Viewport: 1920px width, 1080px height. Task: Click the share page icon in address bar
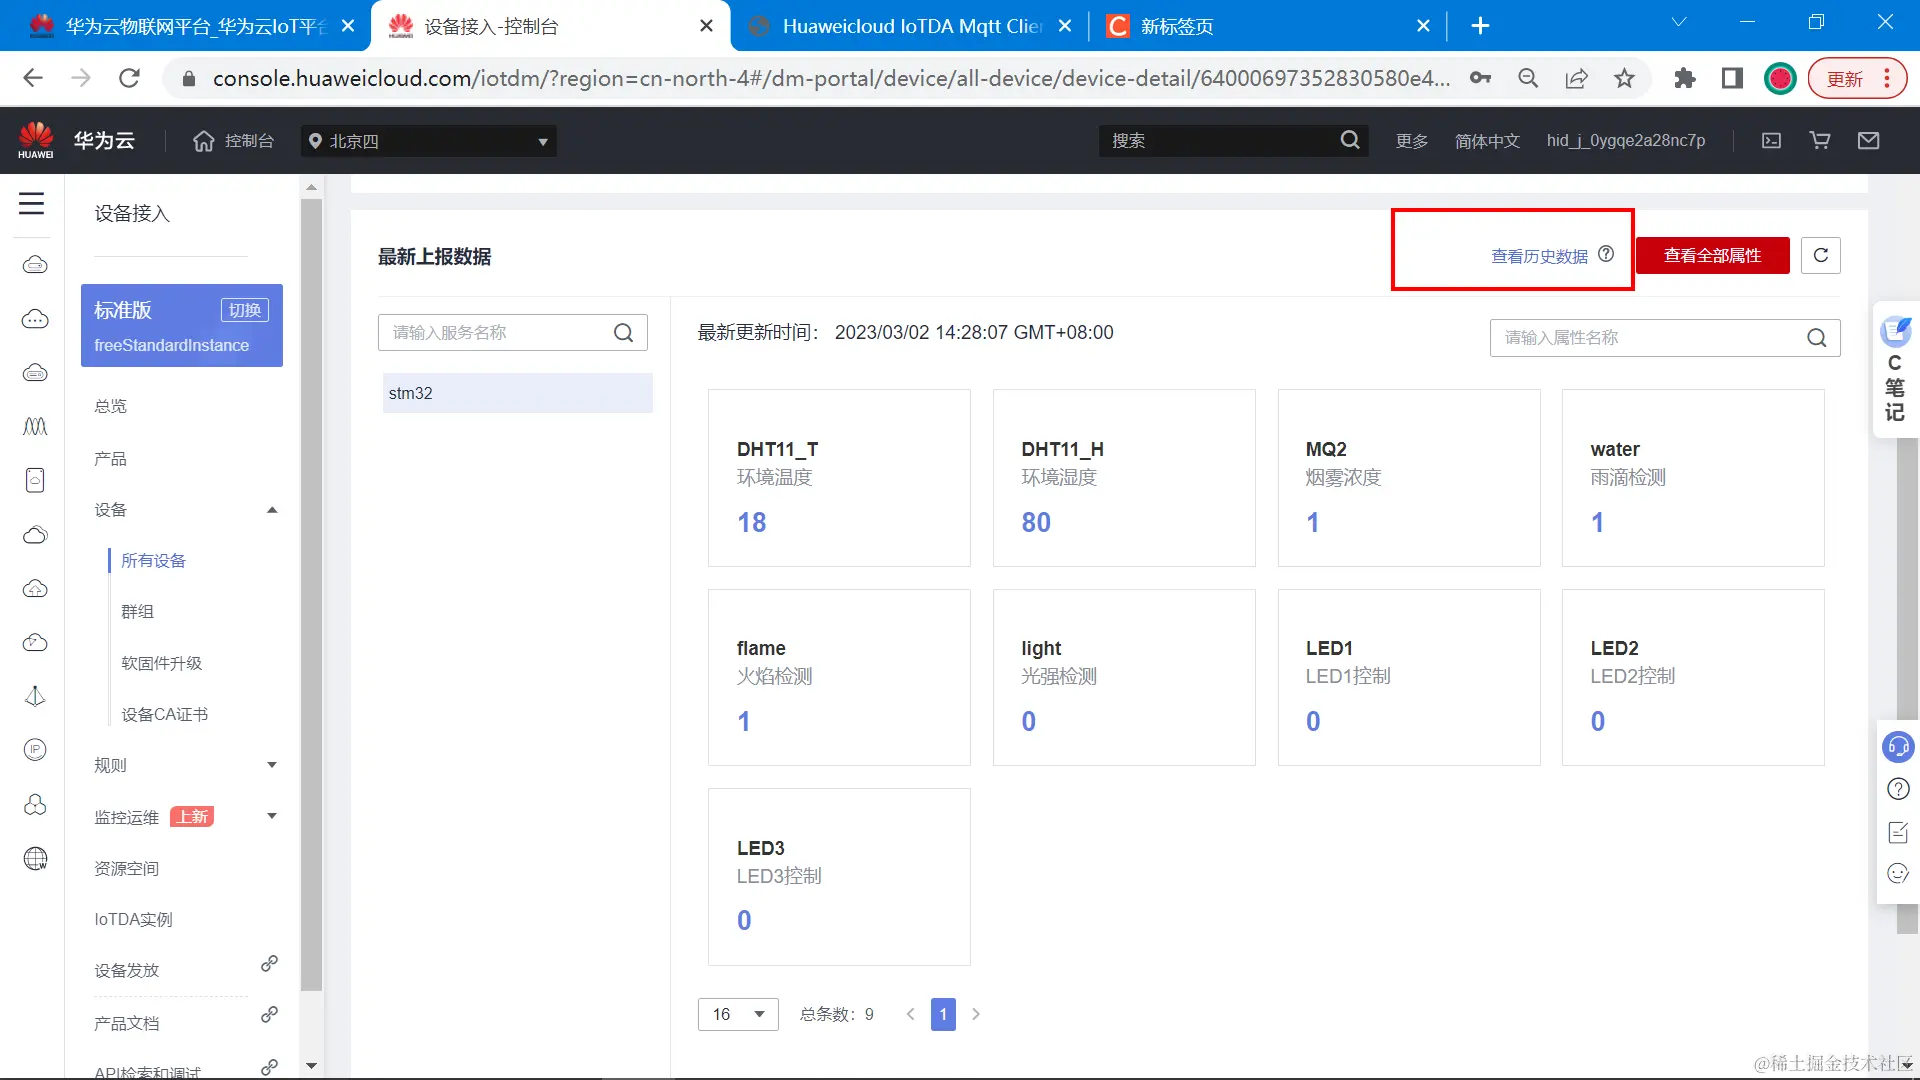click(1576, 78)
